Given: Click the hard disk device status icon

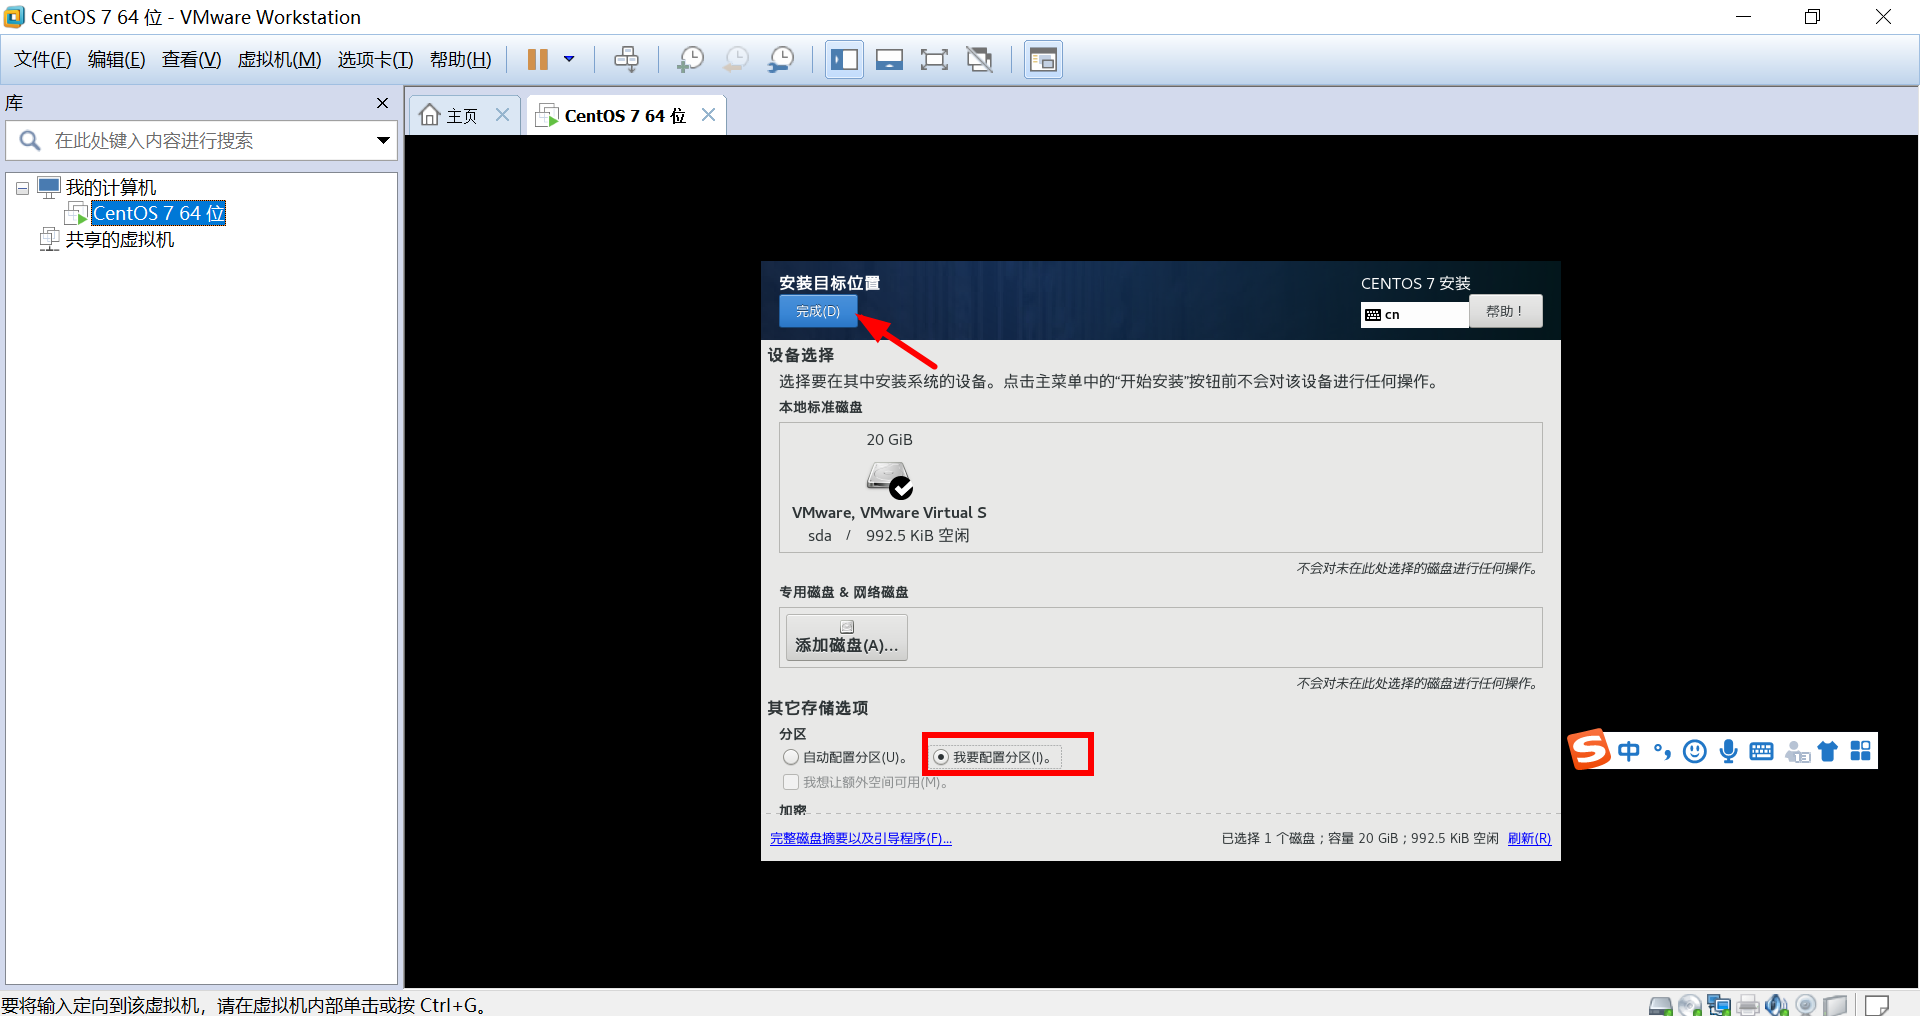Looking at the screenshot, I should point(1661,1005).
